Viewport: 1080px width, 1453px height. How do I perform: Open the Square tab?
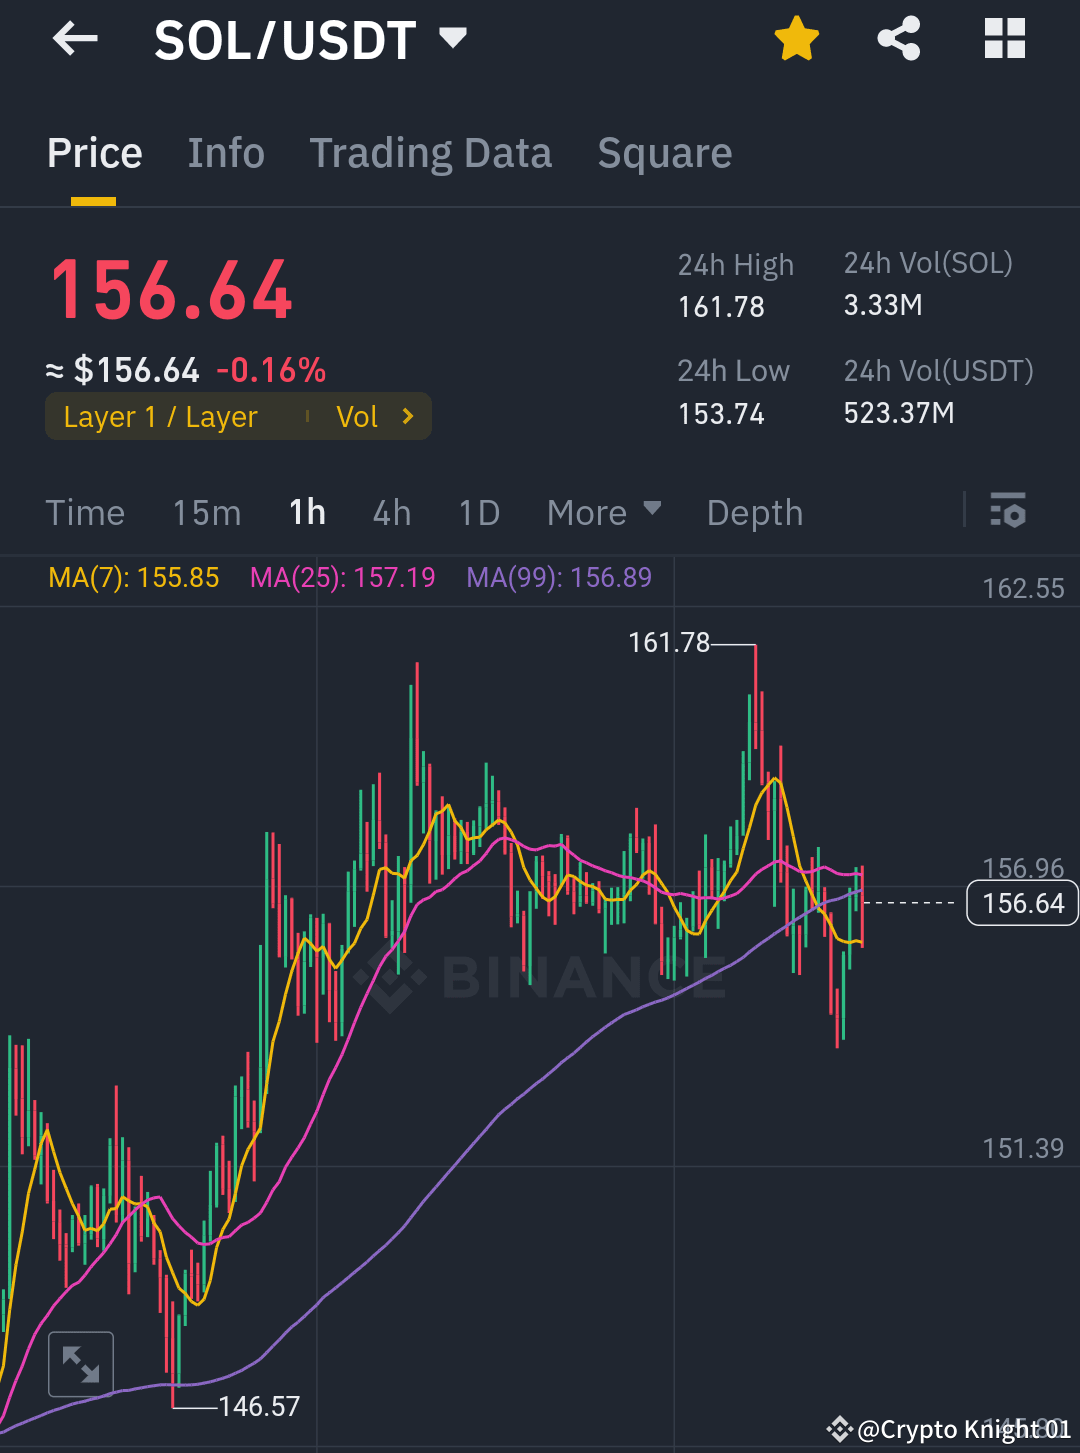click(x=664, y=152)
